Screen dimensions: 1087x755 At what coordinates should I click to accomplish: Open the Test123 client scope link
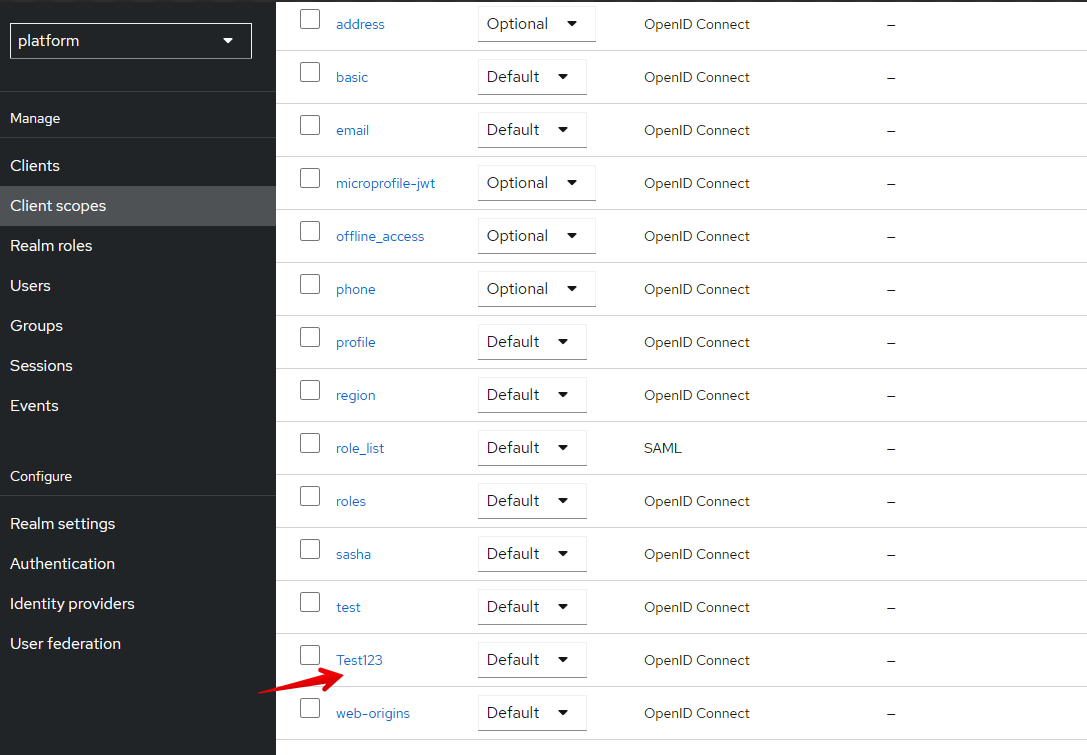point(359,660)
